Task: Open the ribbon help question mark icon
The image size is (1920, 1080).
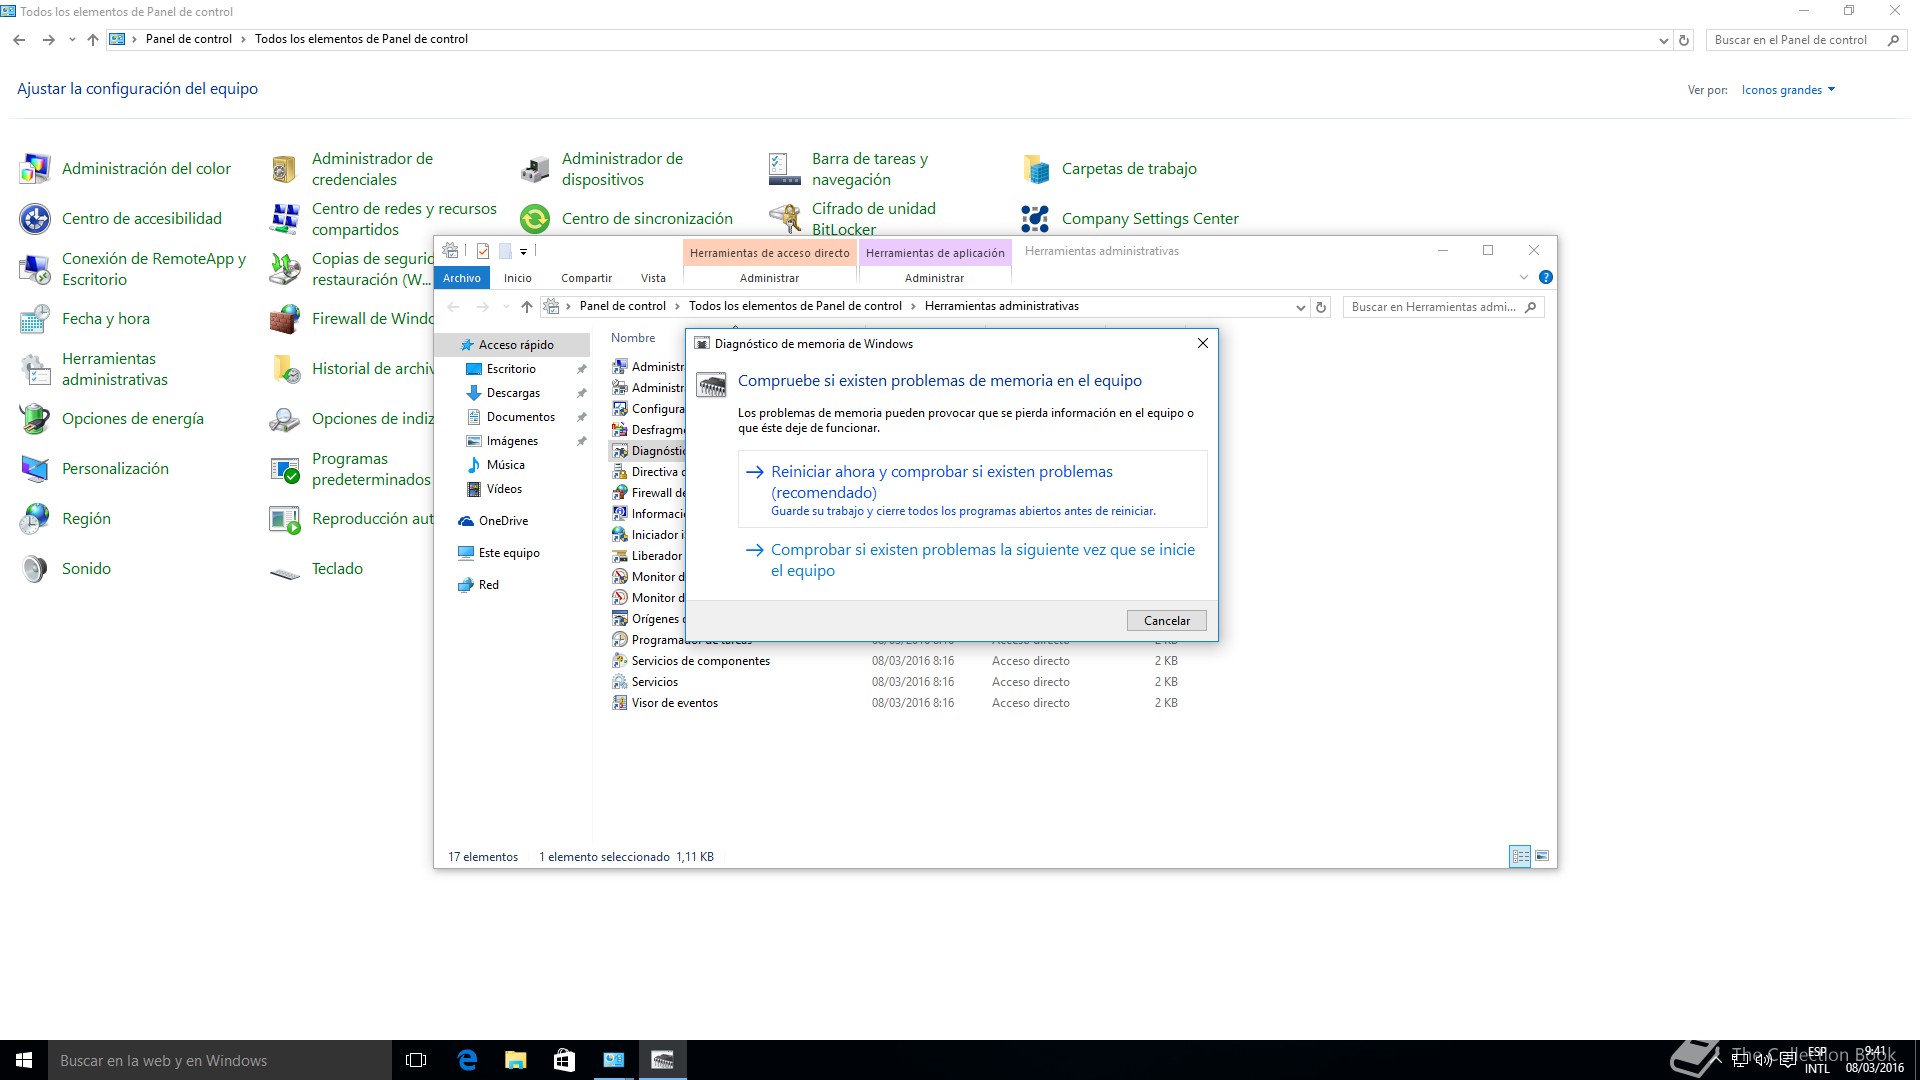Action: tap(1546, 278)
